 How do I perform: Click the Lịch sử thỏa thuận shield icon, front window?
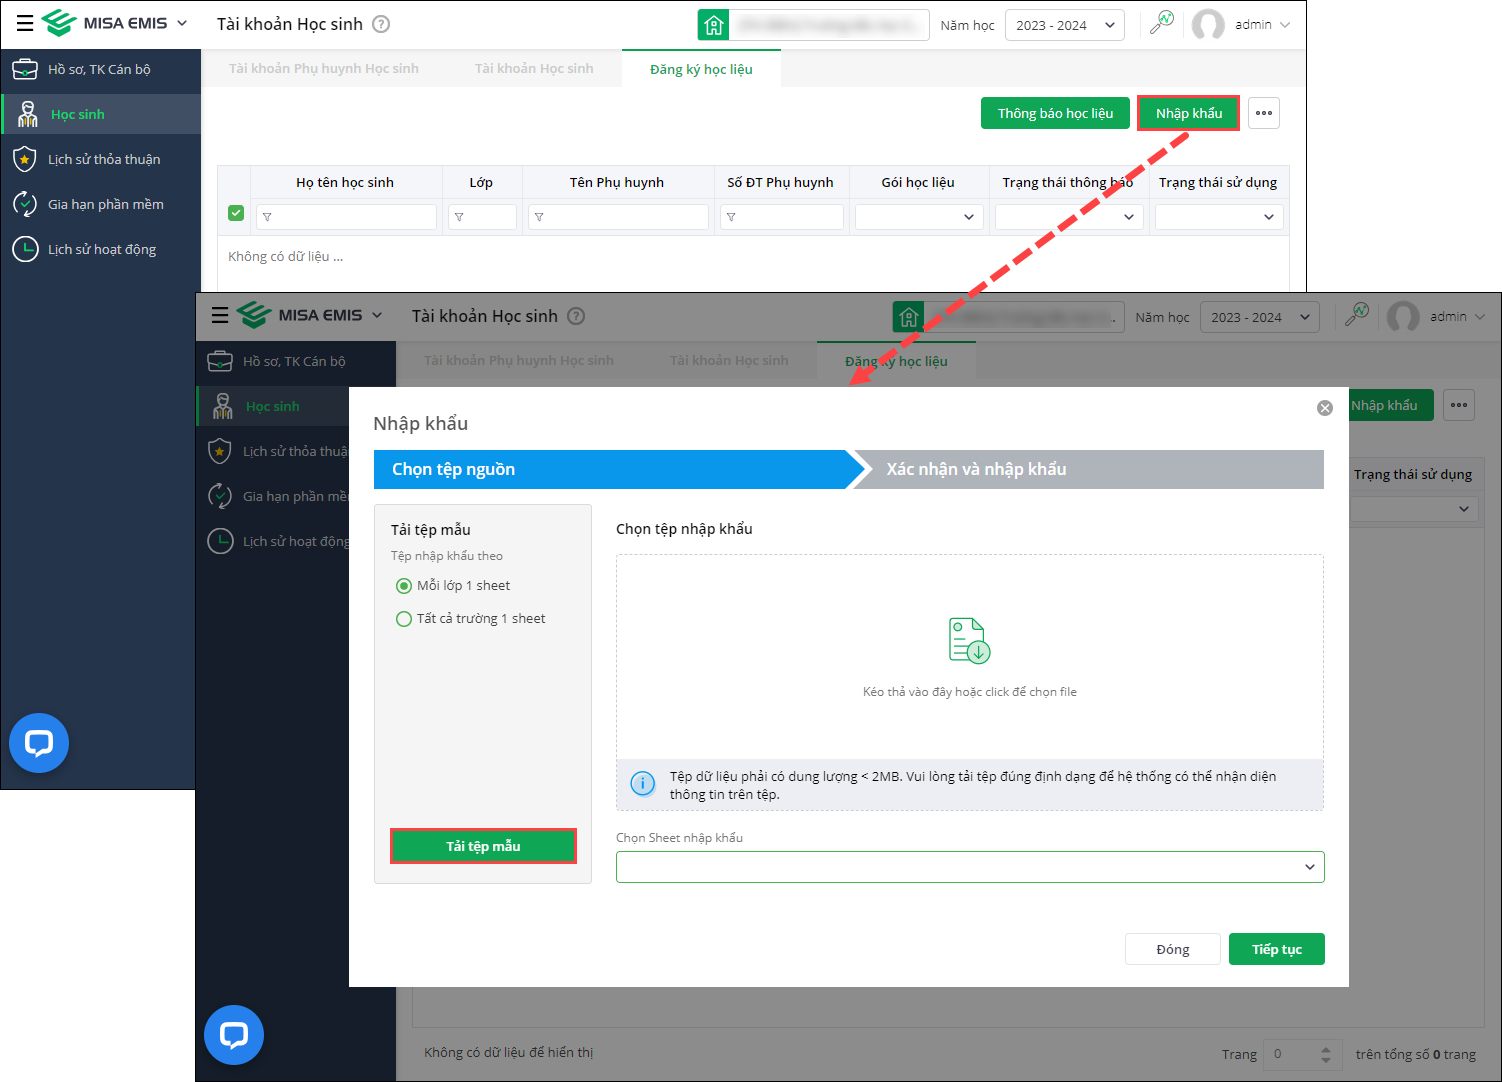click(220, 451)
